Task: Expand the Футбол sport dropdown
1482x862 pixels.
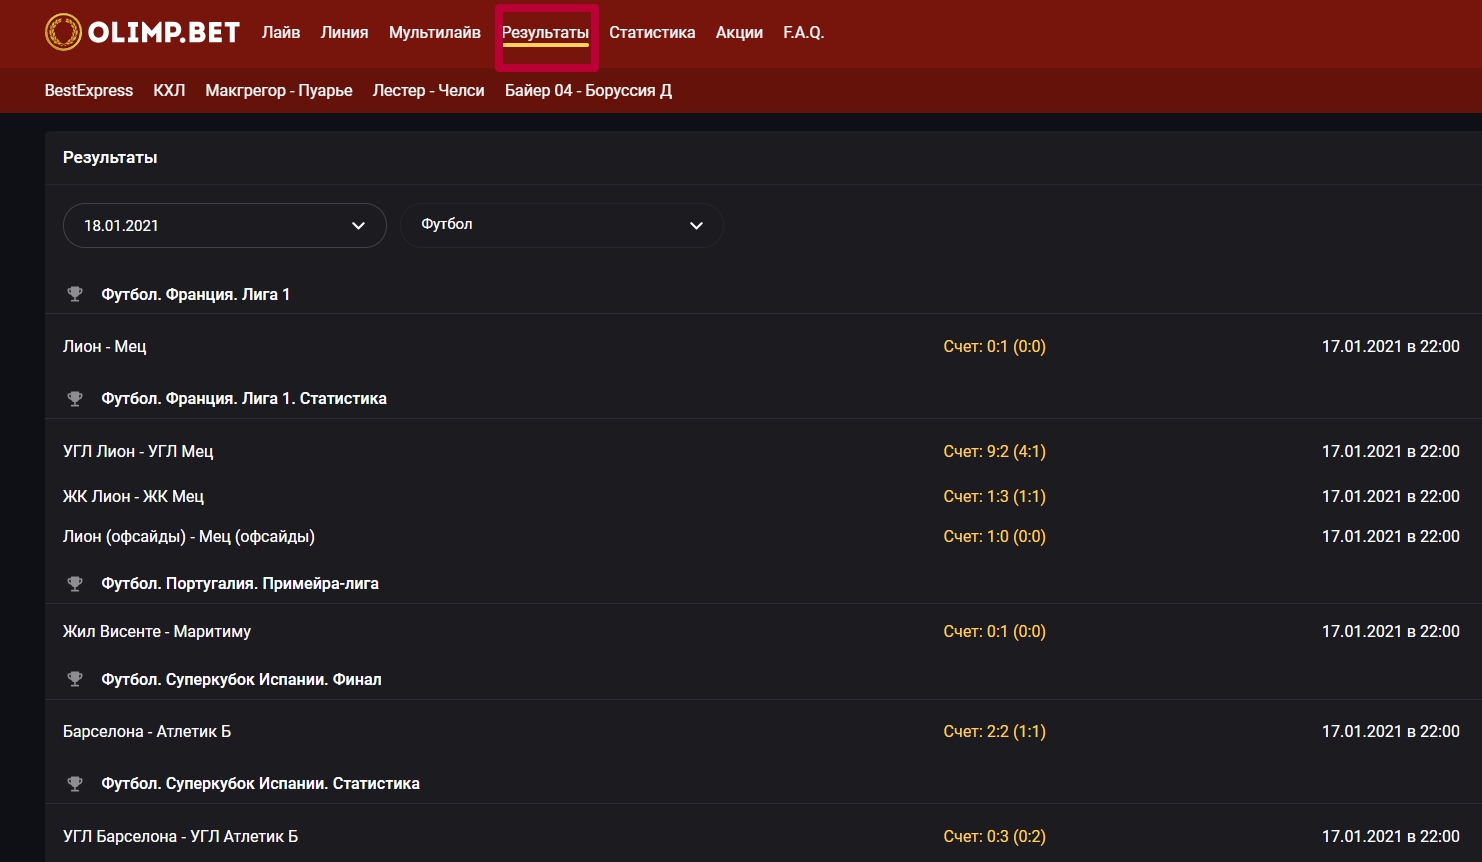Action: pyautogui.click(x=561, y=225)
